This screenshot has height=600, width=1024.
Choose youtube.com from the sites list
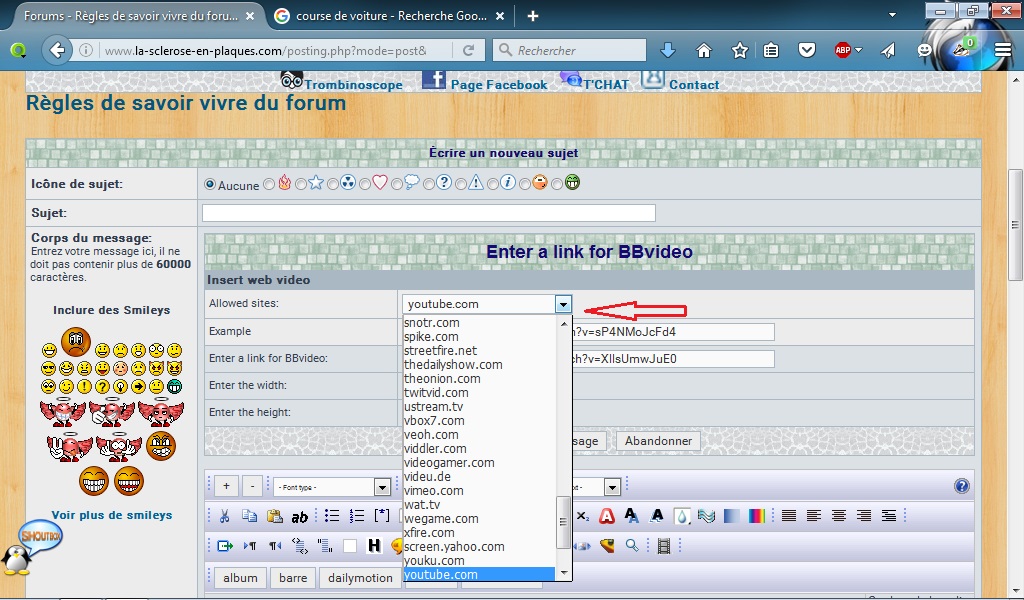coord(479,575)
